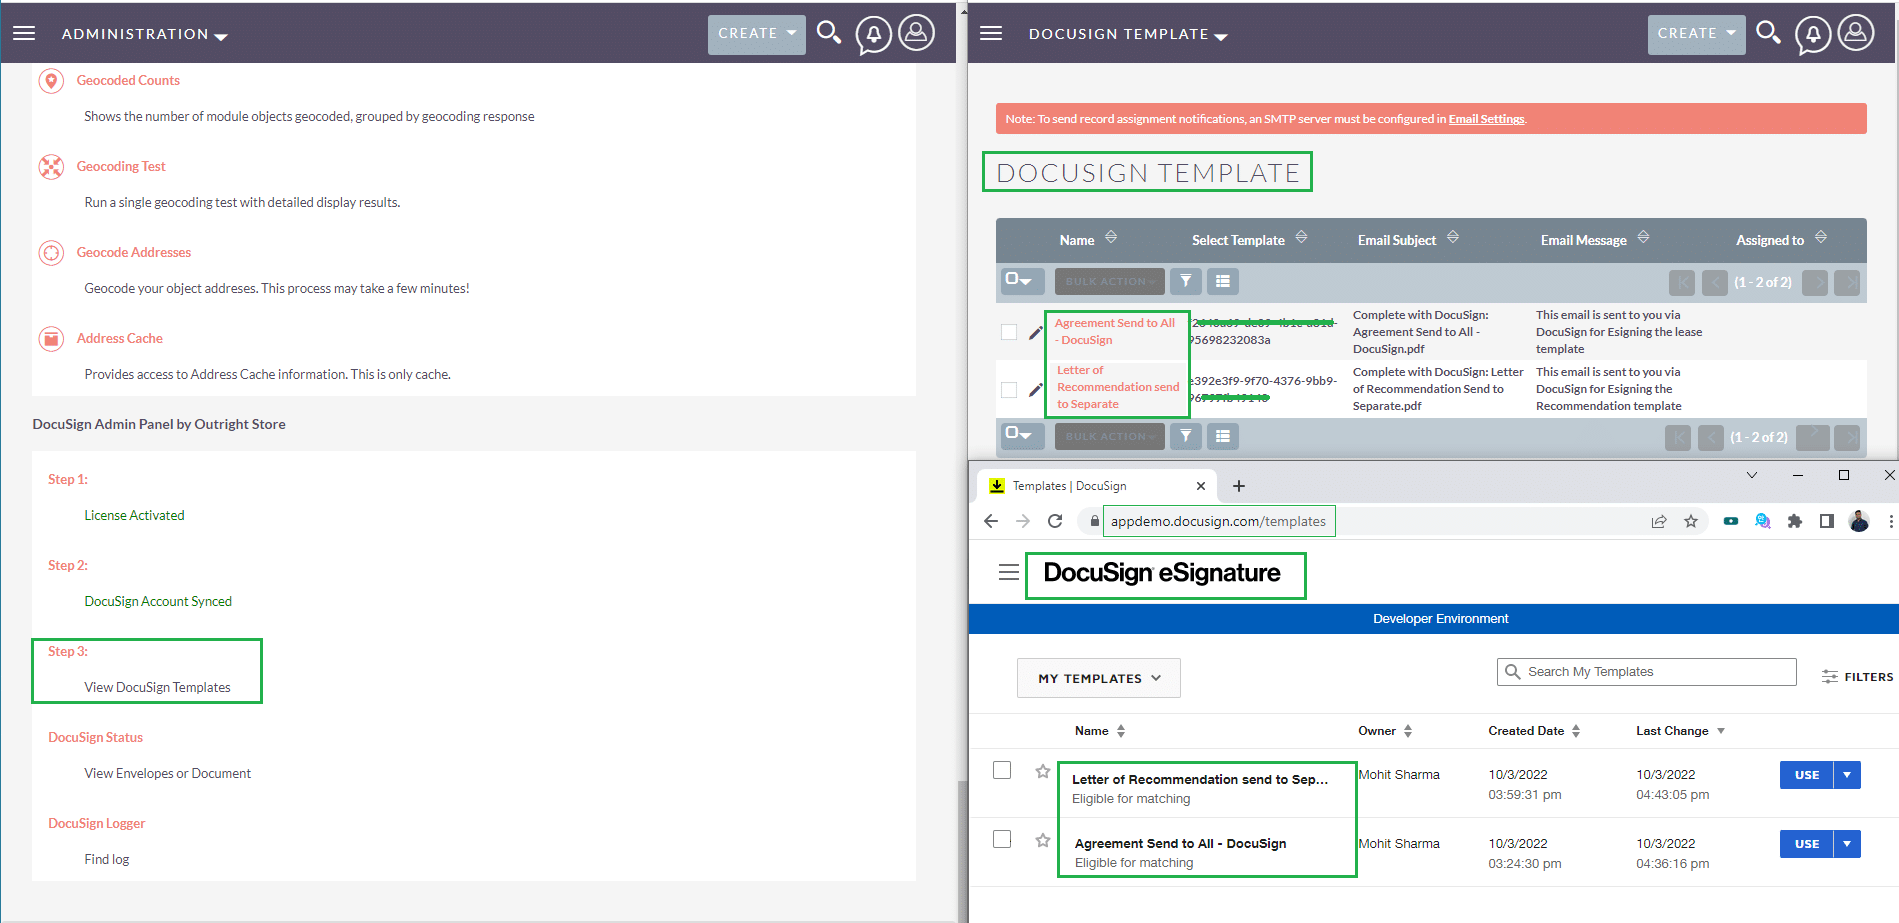Image resolution: width=1899 pixels, height=923 pixels.
Task: Click search icon in Administration header
Action: pyautogui.click(x=829, y=33)
